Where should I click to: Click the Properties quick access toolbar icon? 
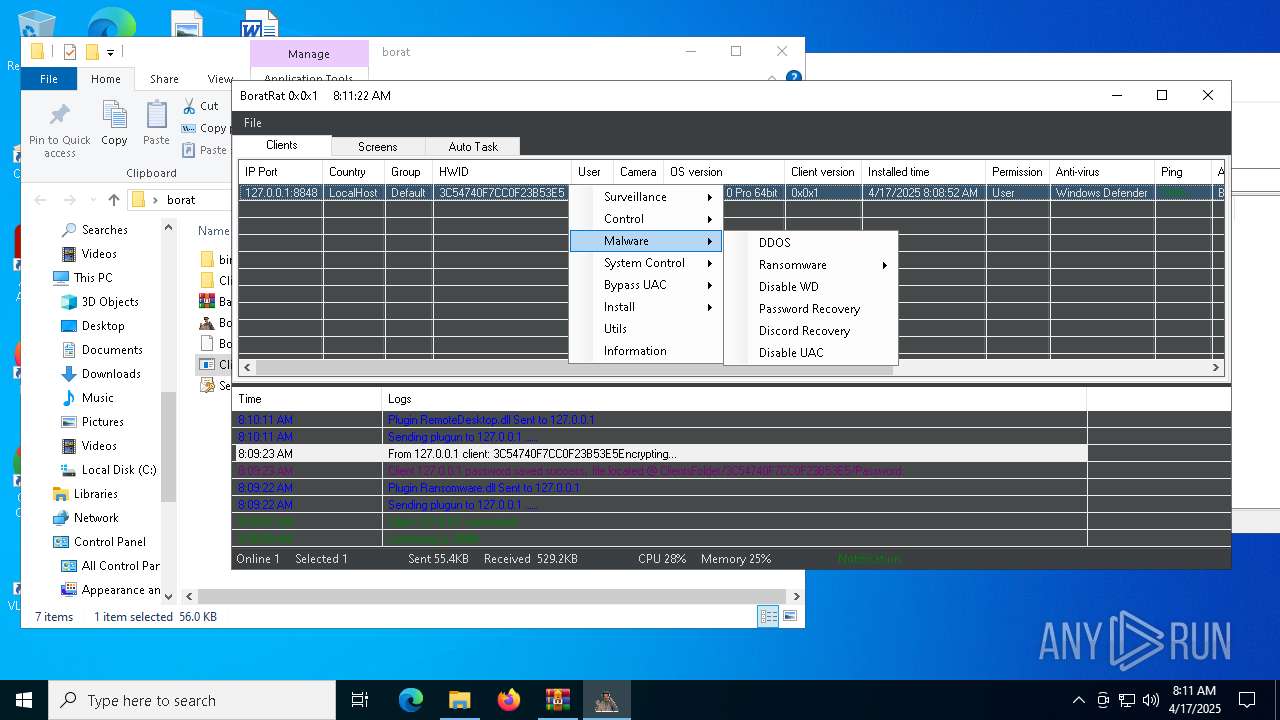[69, 52]
